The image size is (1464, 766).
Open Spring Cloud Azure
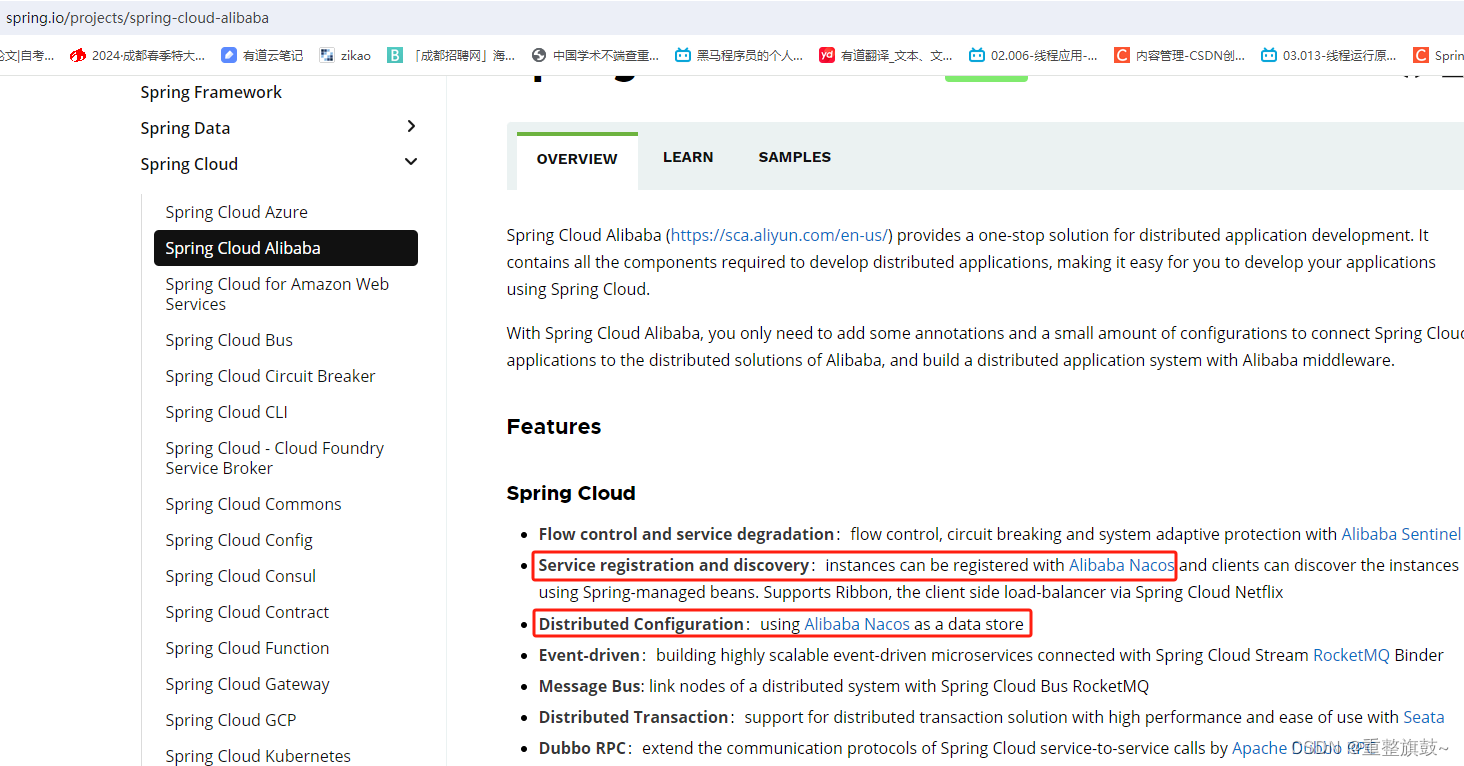point(236,212)
